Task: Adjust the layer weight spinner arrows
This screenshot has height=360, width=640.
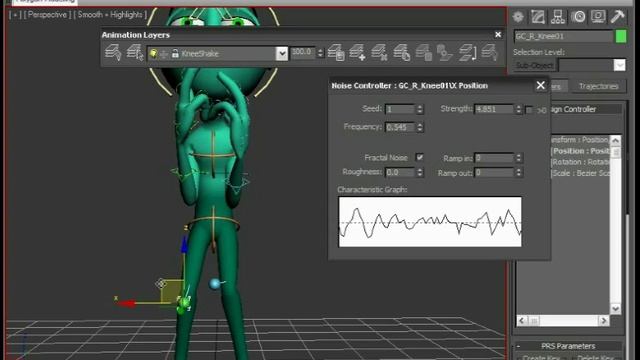Action: pyautogui.click(x=320, y=53)
